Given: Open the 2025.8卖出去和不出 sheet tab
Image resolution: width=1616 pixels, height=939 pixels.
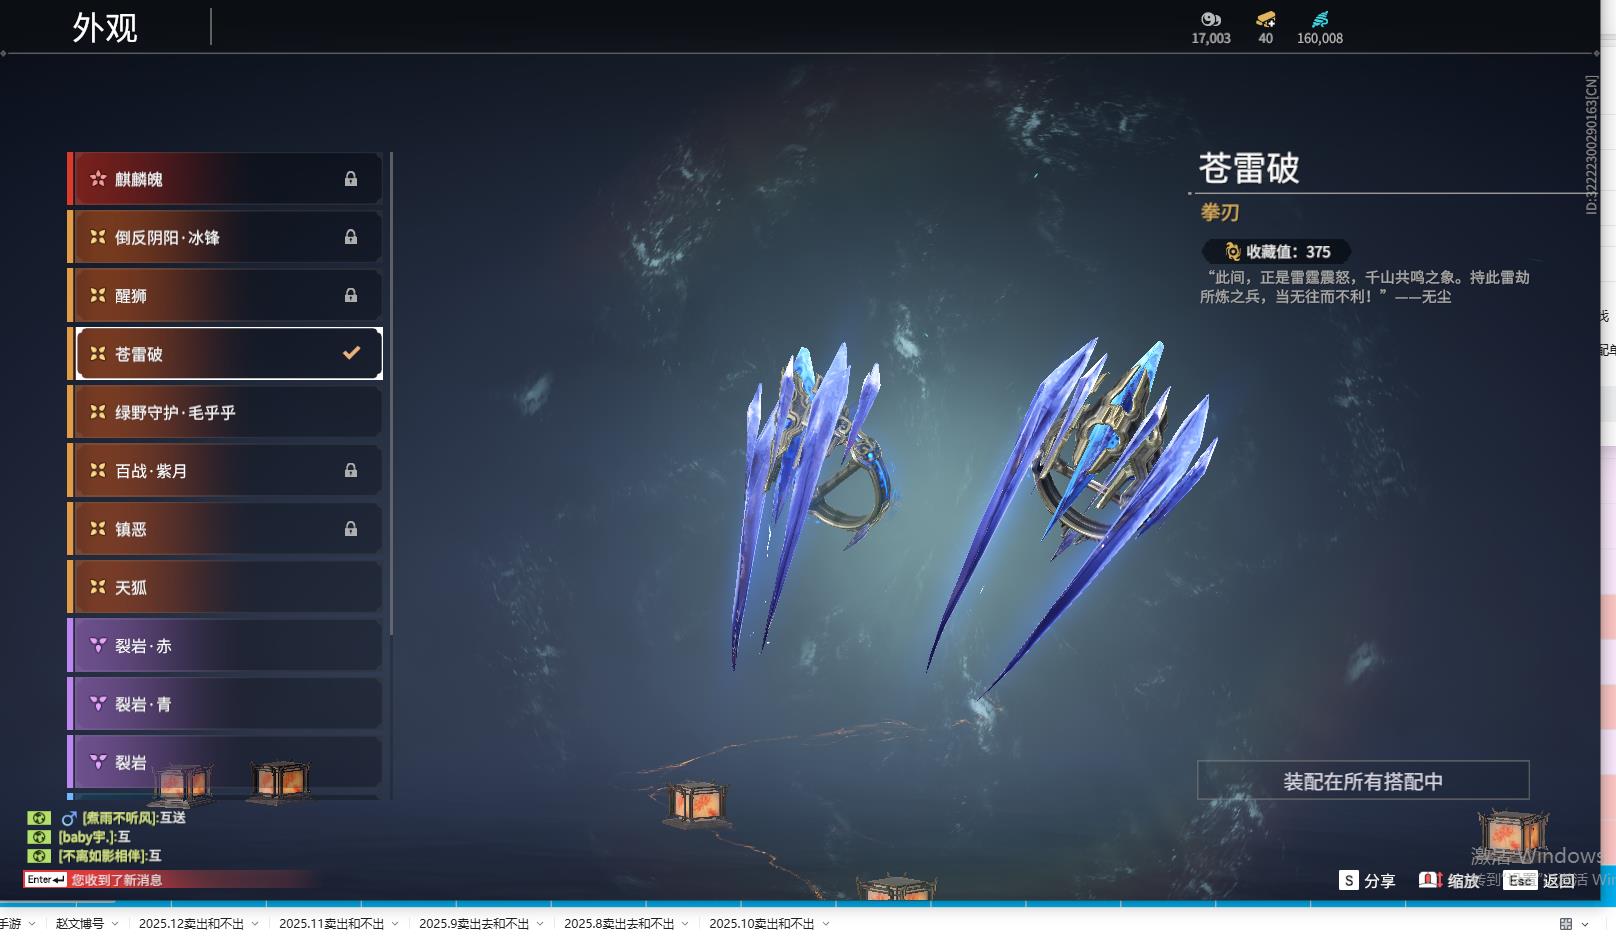Looking at the screenshot, I should tap(619, 924).
